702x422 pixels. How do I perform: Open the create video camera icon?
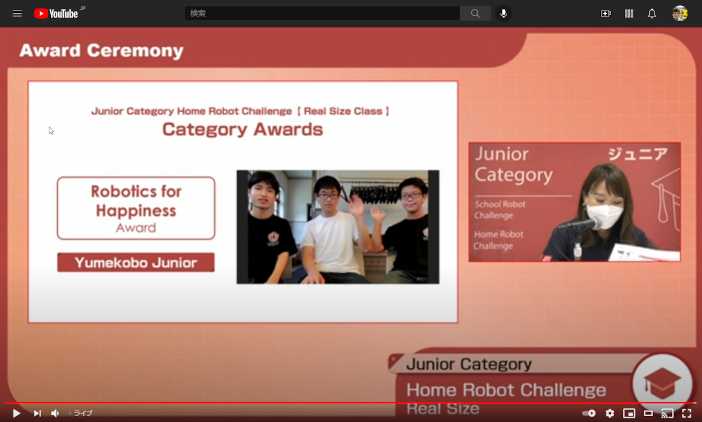[x=605, y=13]
